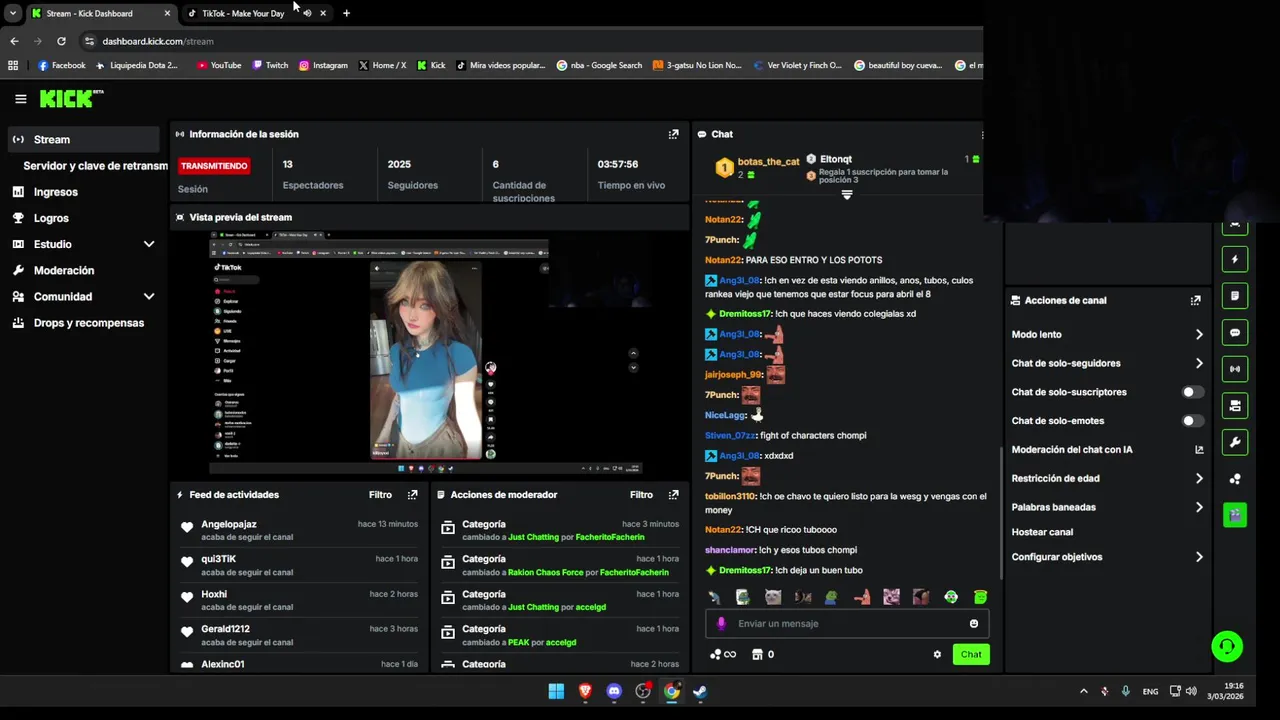Open the Instagram bookmark
Viewport: 1280px width, 720px height.
[x=323, y=65]
